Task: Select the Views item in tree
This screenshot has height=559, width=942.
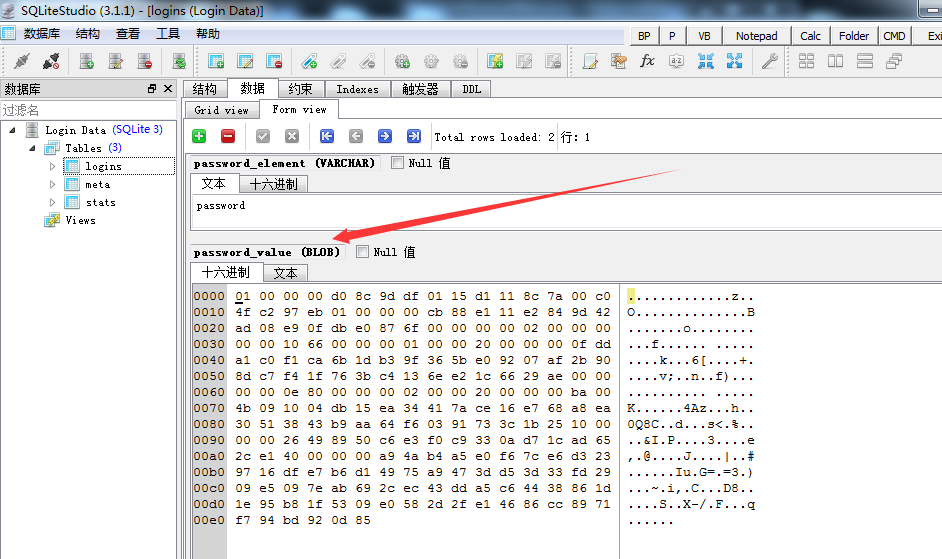Action: coord(80,220)
